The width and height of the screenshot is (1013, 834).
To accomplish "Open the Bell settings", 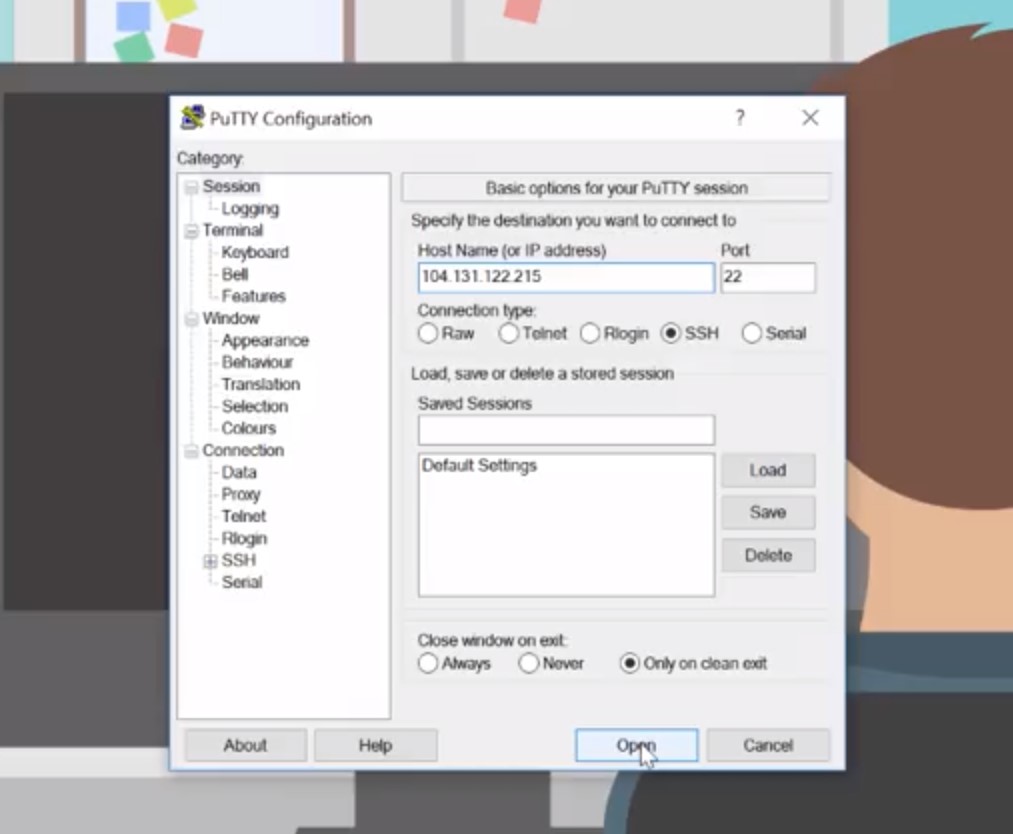I will (x=235, y=274).
